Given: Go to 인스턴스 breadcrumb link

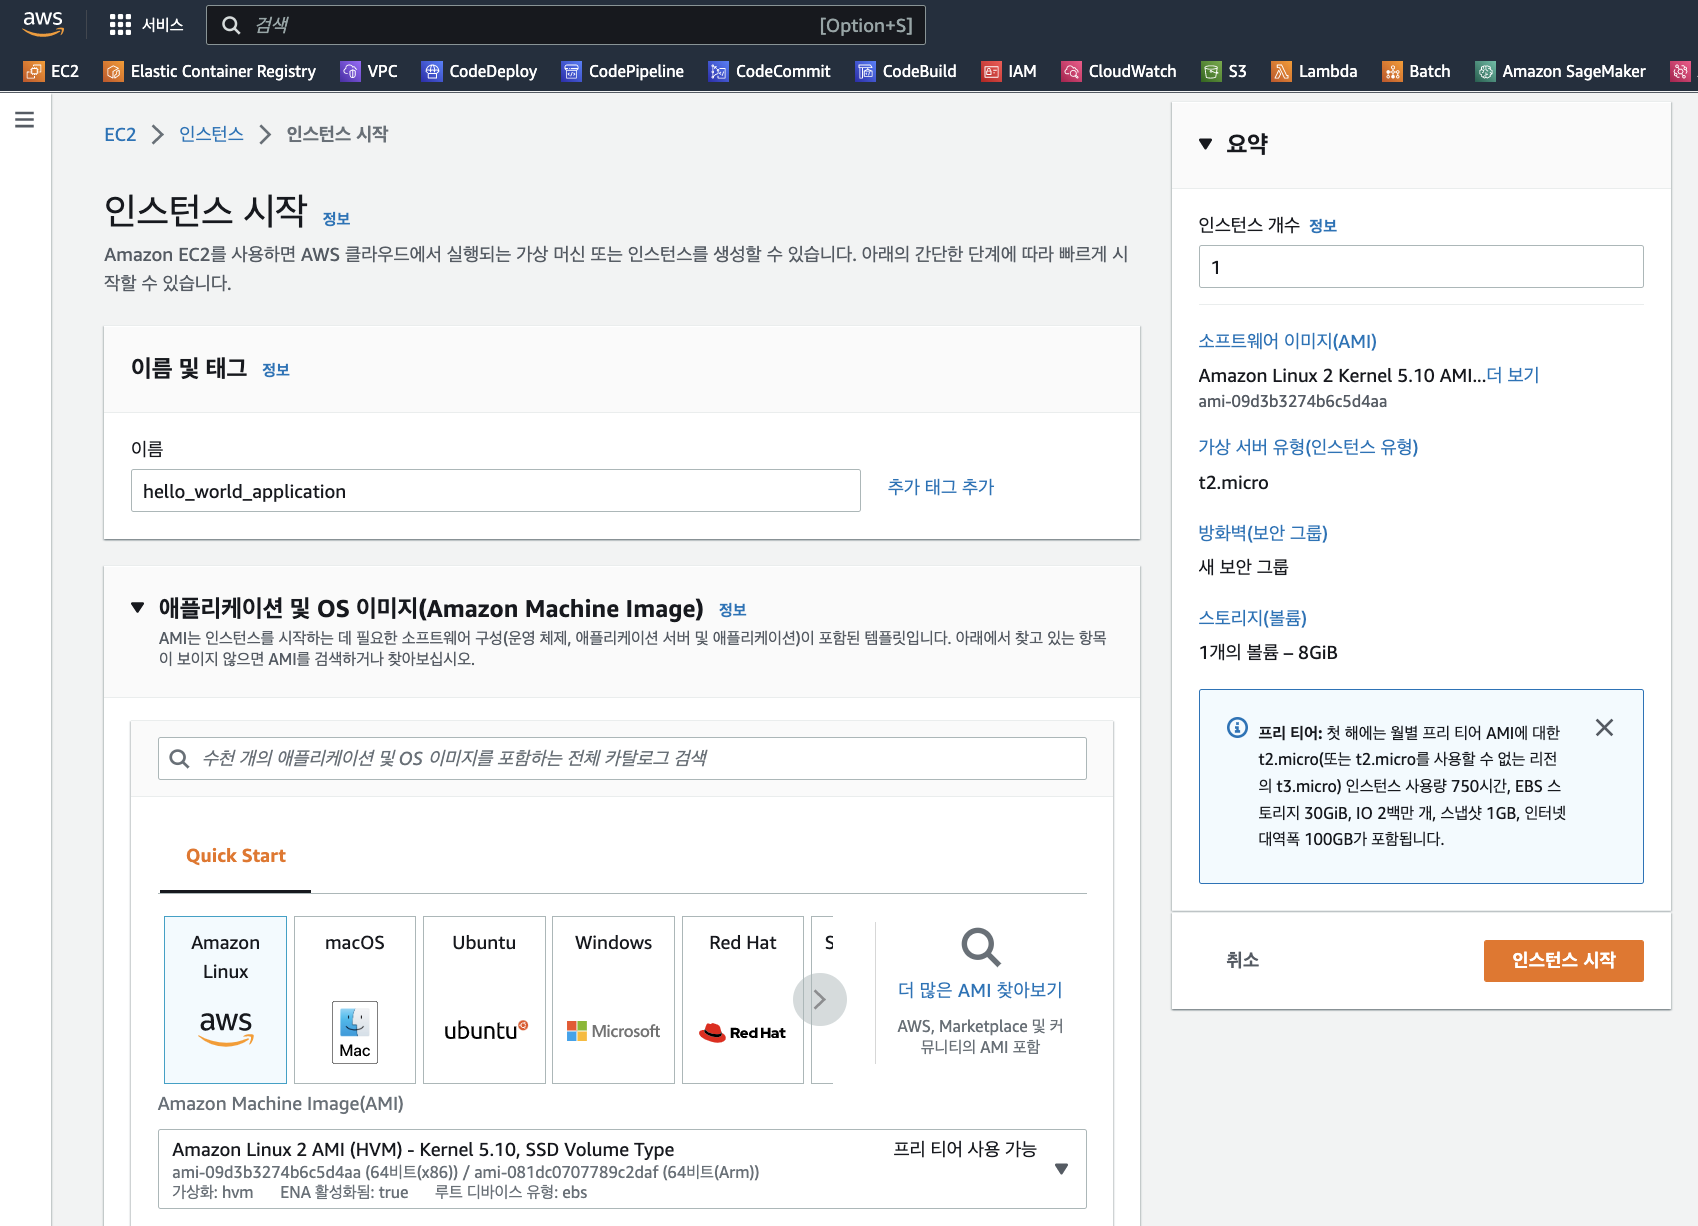Looking at the screenshot, I should tap(211, 134).
